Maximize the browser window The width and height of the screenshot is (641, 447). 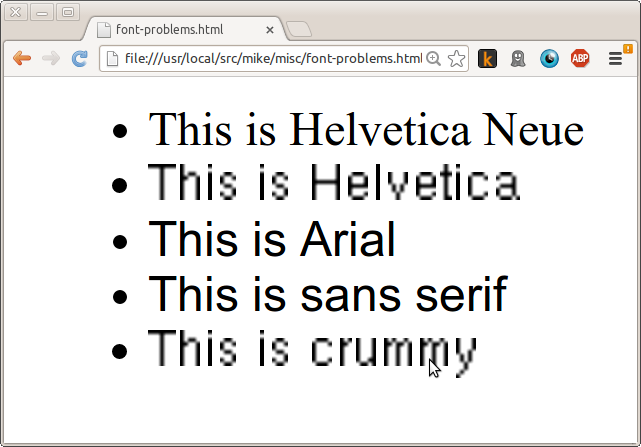pos(68,12)
